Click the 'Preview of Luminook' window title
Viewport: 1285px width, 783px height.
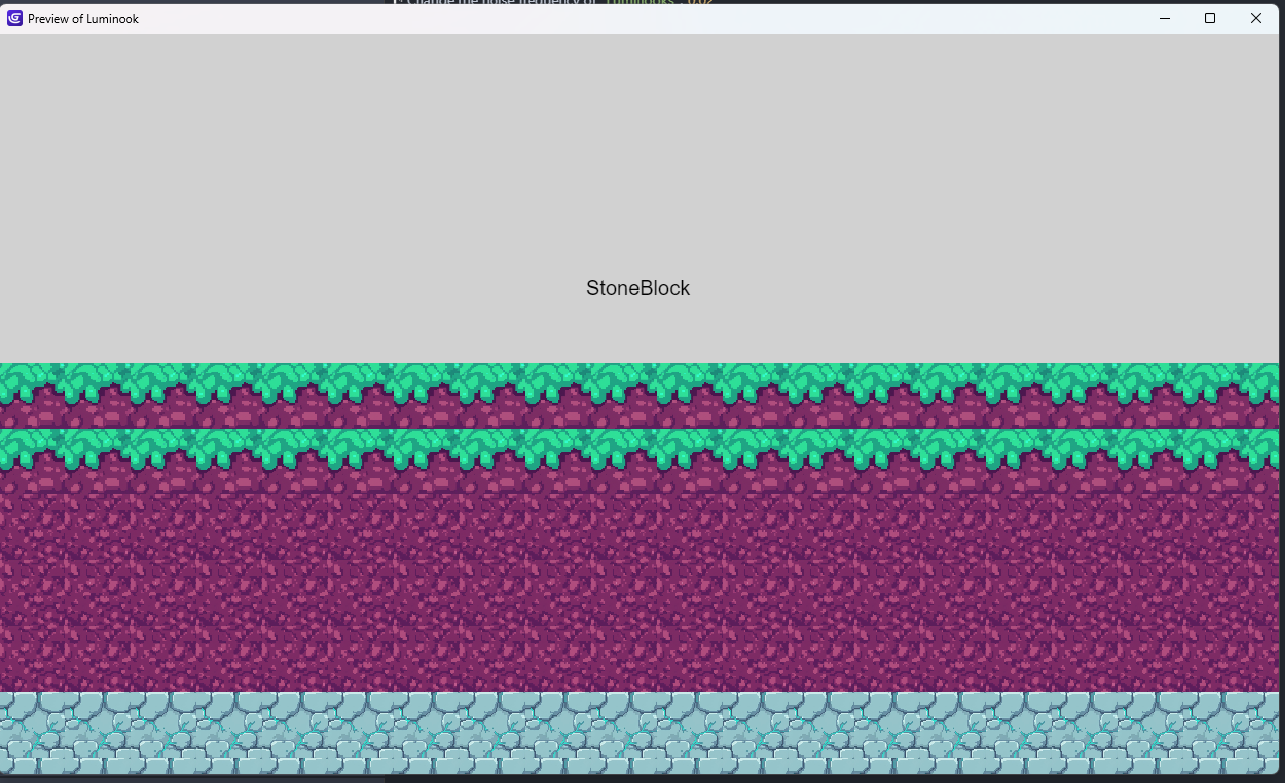[83, 19]
